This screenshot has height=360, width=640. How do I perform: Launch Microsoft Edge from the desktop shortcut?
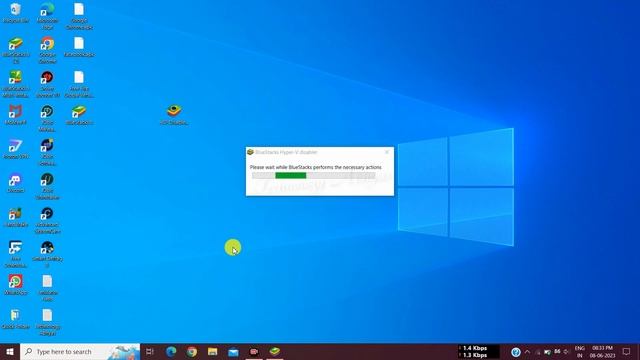tap(47, 16)
